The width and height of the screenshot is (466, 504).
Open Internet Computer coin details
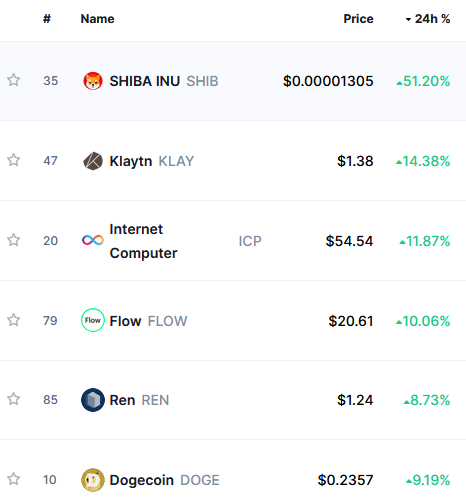pyautogui.click(x=143, y=241)
